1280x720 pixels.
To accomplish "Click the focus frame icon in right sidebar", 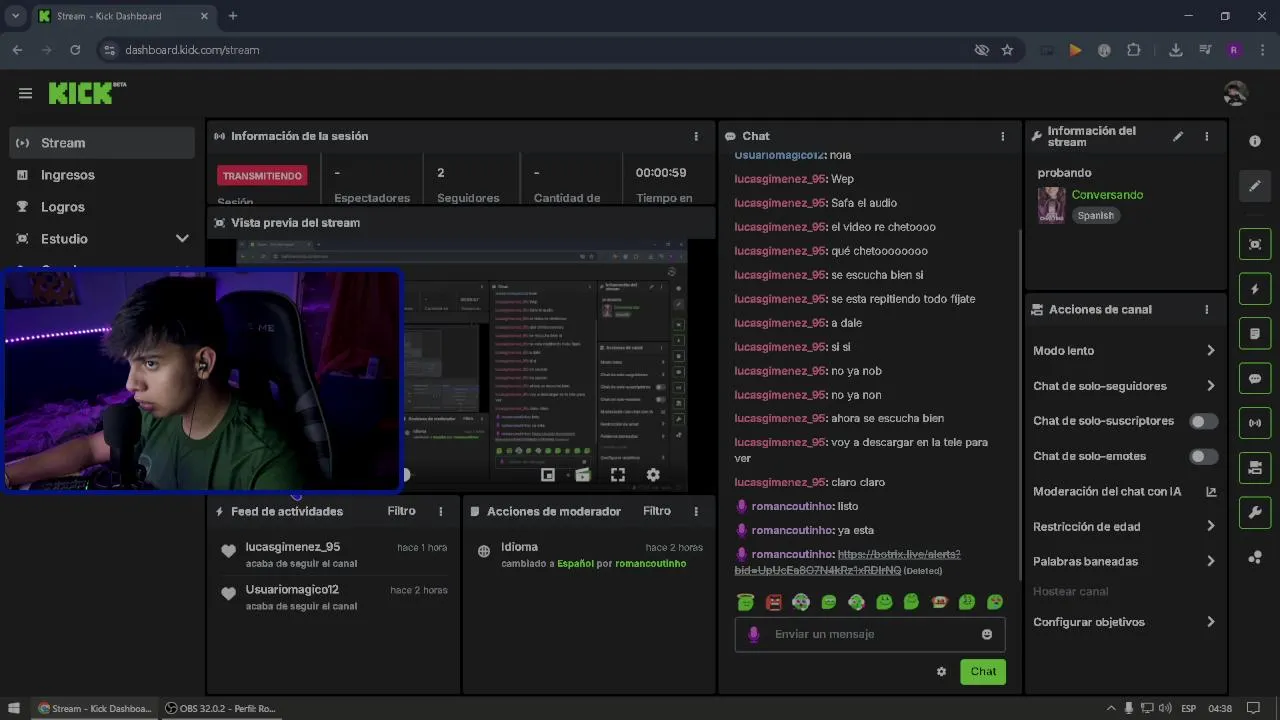I will tap(1255, 245).
